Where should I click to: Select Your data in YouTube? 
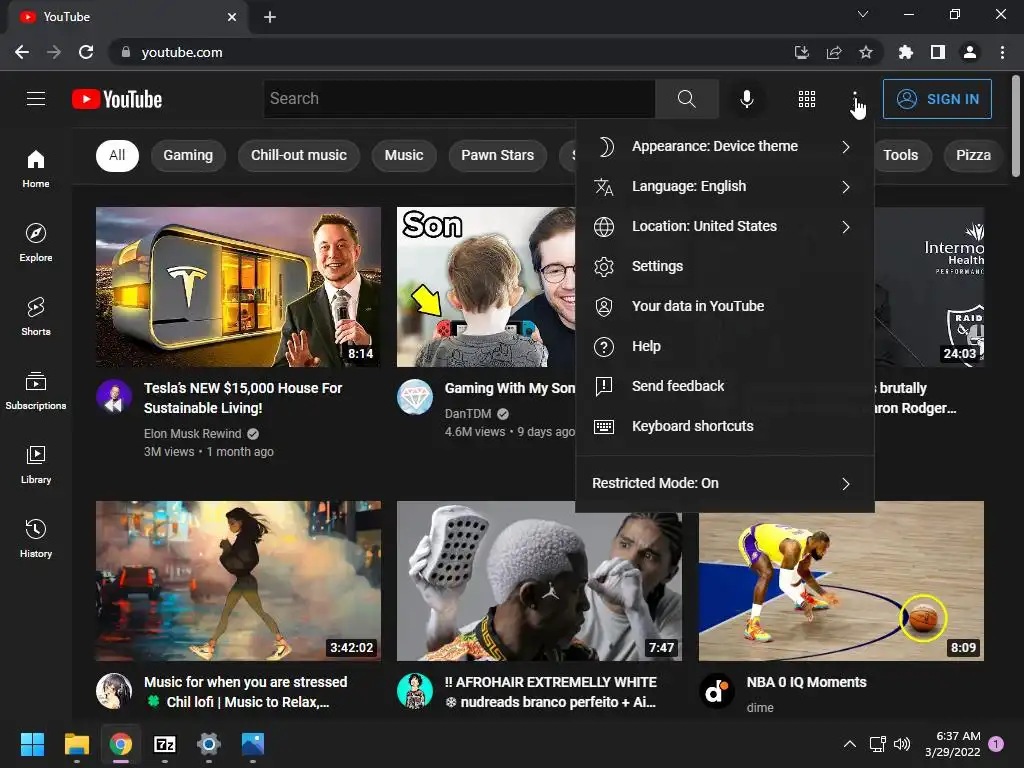point(725,306)
